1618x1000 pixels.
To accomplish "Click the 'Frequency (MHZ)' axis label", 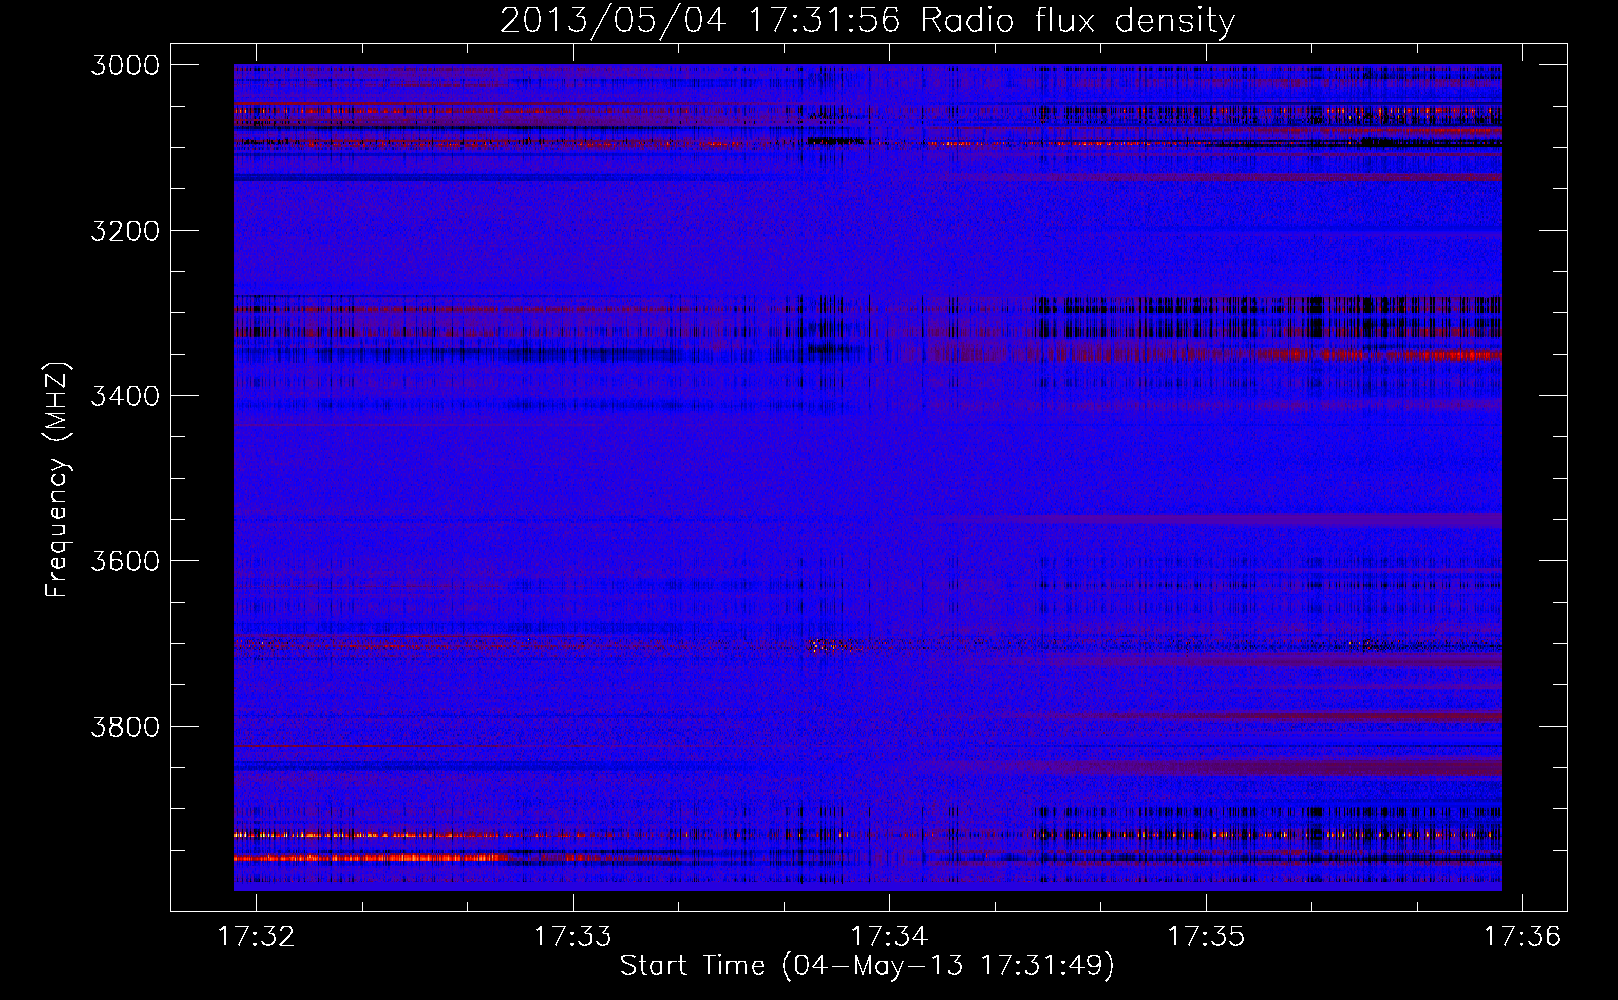I will coord(58,480).
